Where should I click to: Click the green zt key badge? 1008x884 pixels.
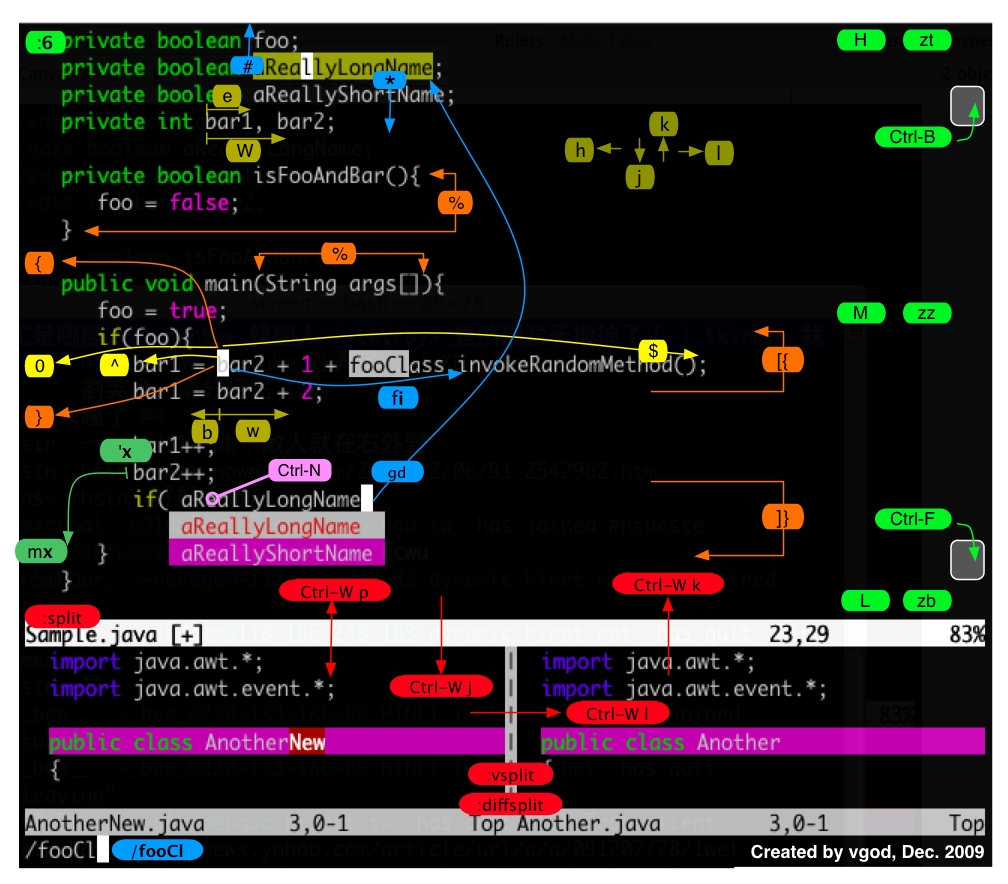coord(926,41)
